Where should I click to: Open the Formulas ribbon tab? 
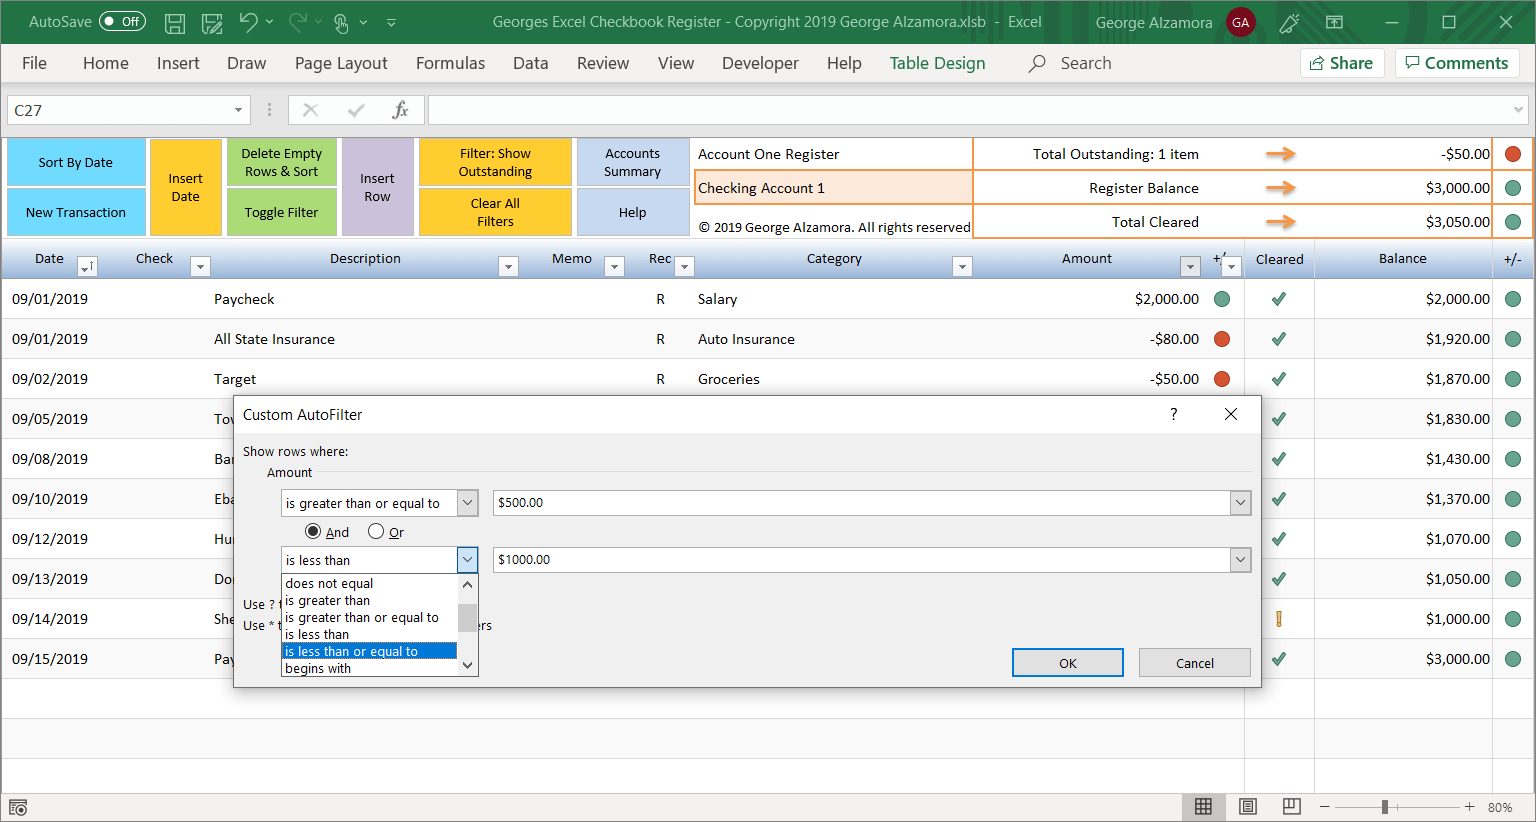[x=450, y=63]
